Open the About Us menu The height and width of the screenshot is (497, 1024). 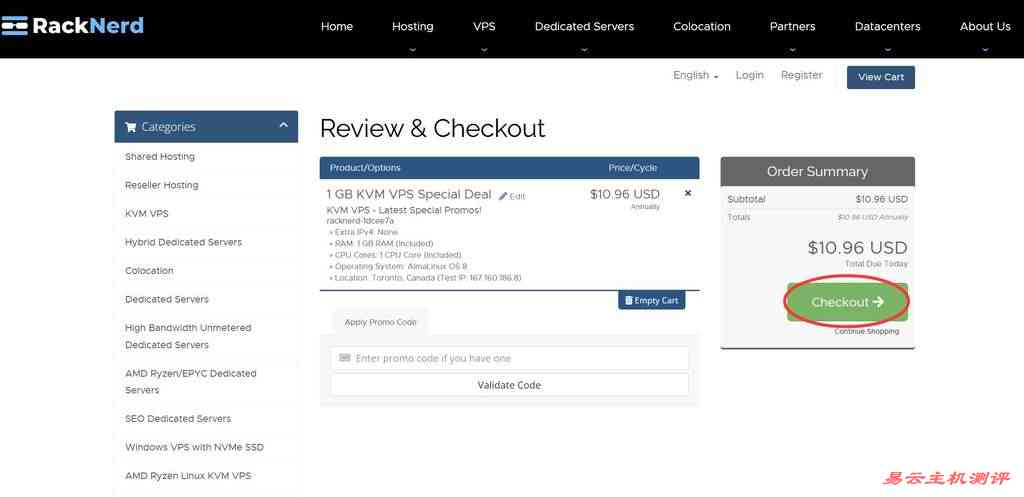click(985, 27)
